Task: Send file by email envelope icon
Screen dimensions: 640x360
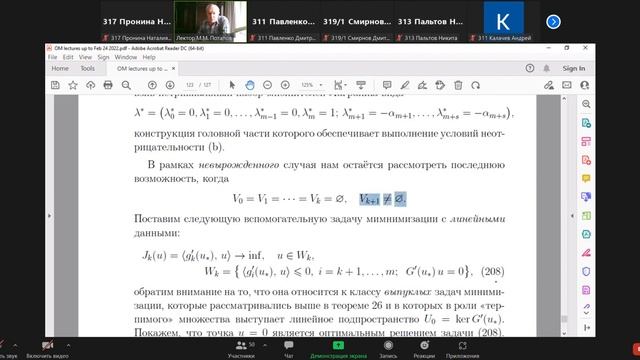Action: [567, 85]
